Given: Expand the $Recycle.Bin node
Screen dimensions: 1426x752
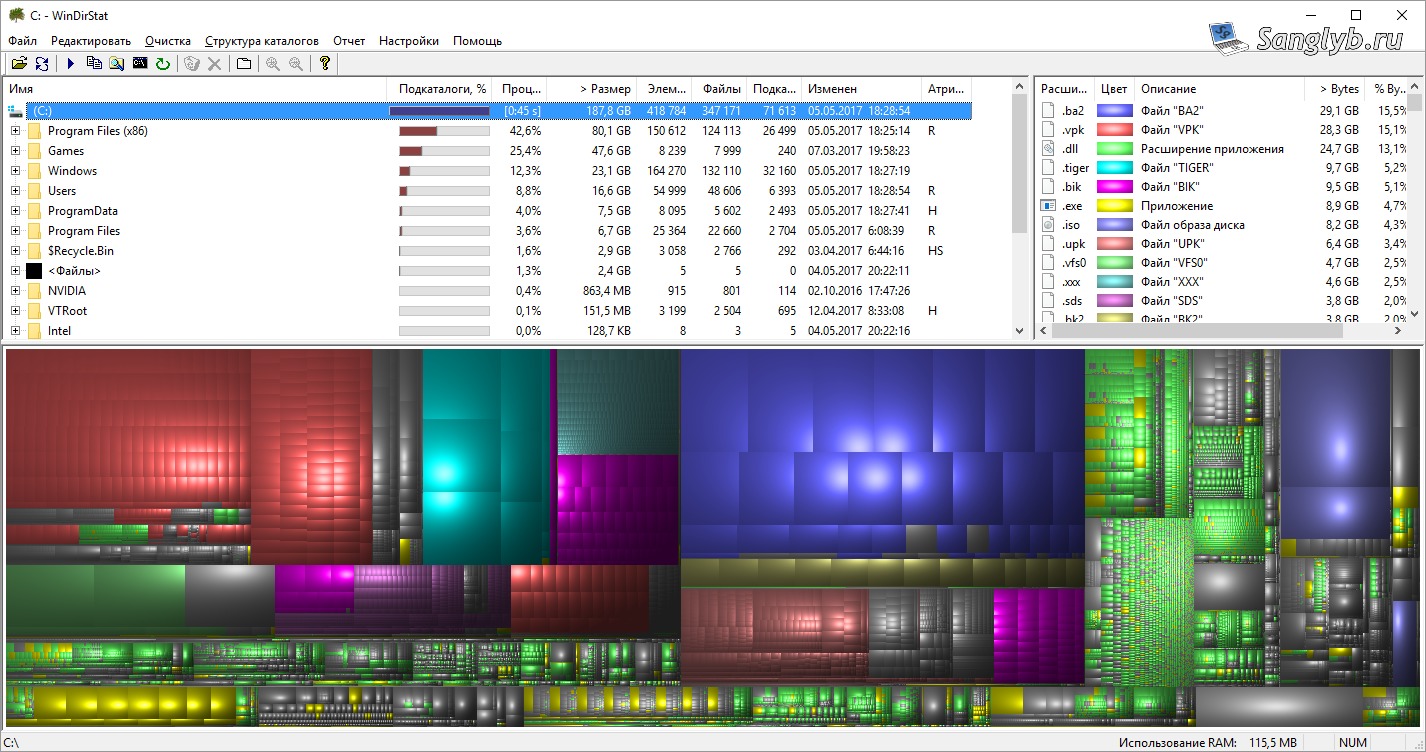Looking at the screenshot, I should pos(15,251).
